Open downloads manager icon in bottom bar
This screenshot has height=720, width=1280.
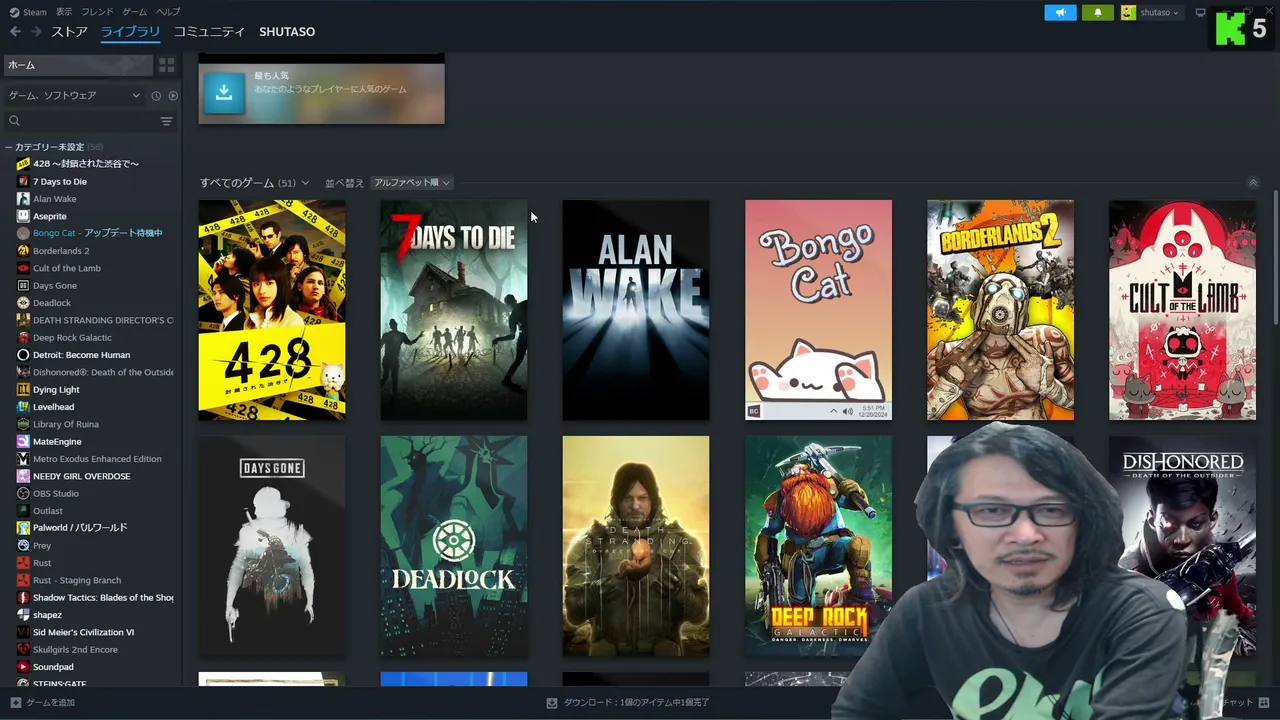point(552,703)
